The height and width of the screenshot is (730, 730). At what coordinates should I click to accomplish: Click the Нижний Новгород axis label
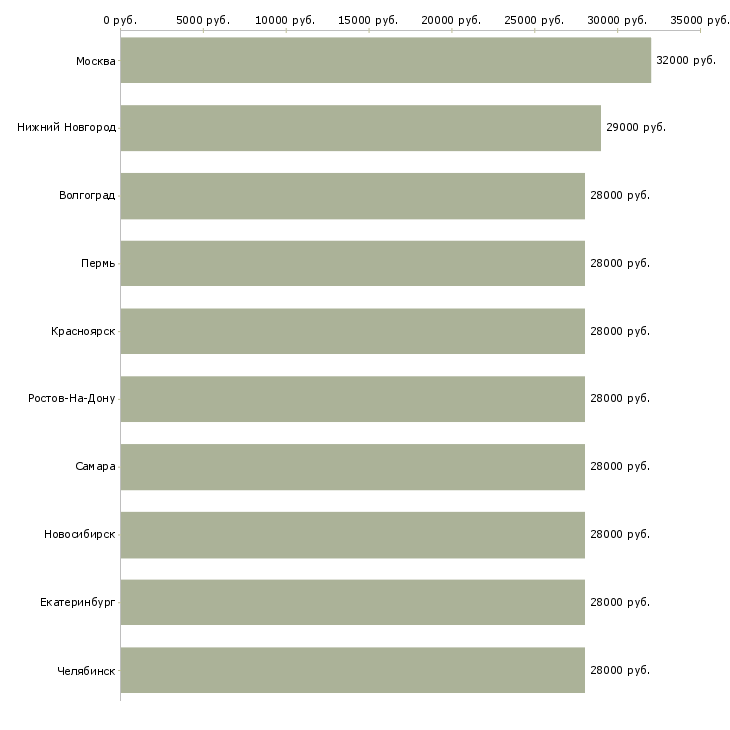click(x=66, y=127)
